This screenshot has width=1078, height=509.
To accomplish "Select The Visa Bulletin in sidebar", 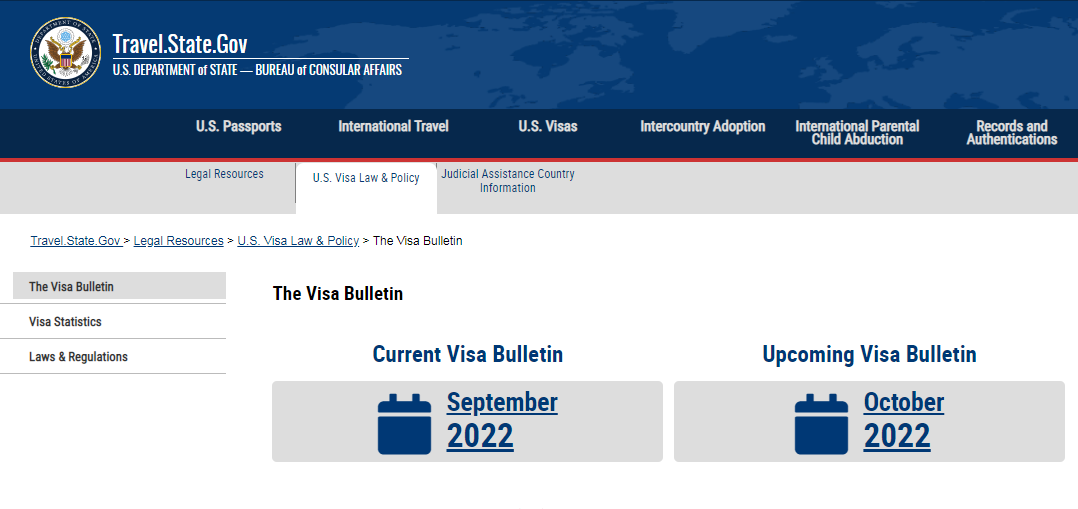I will click(x=120, y=286).
